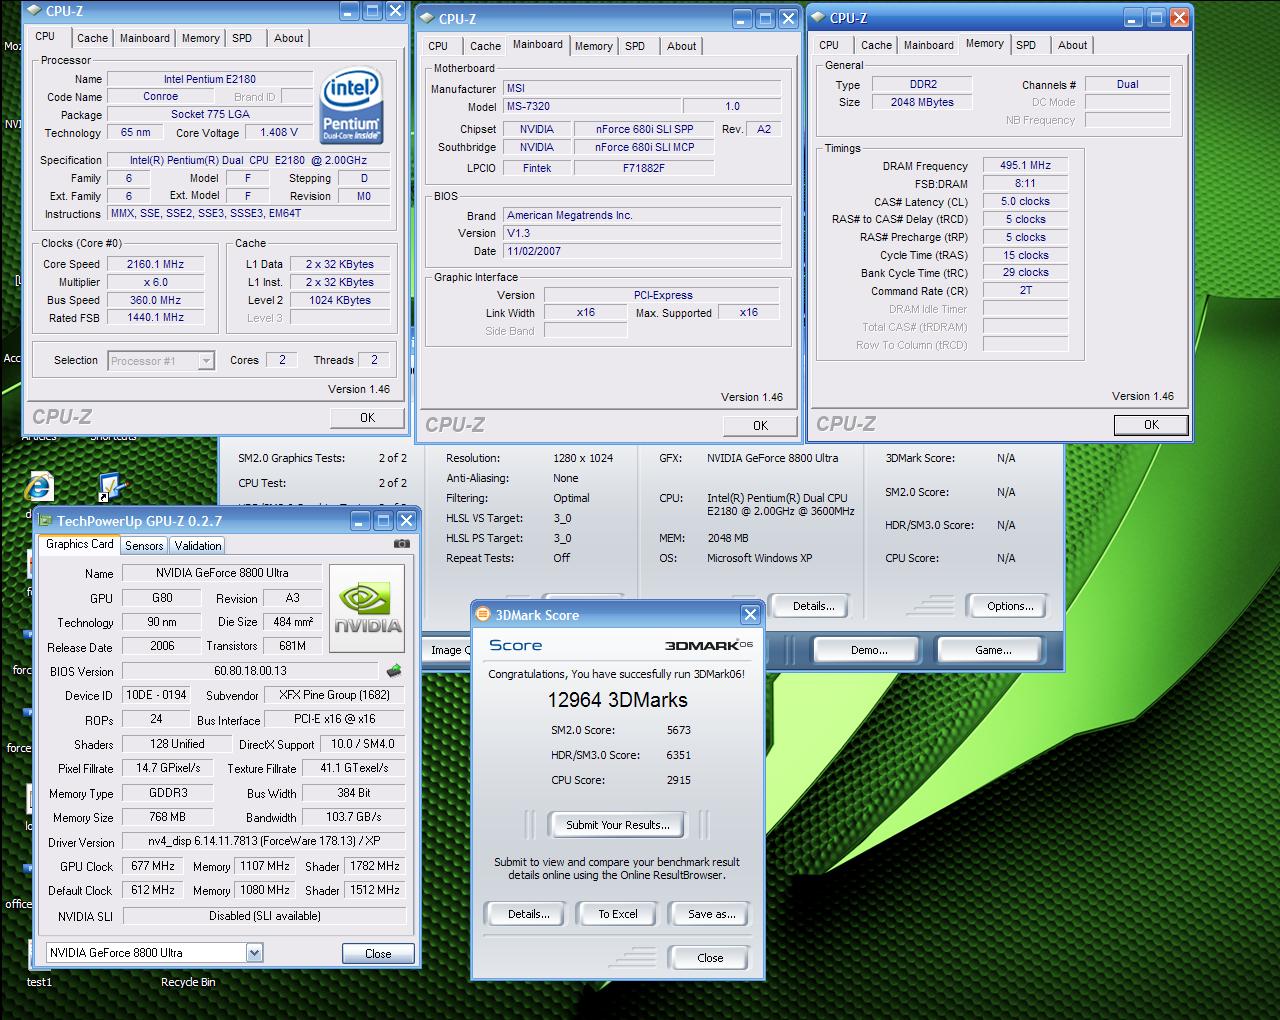
Task: Open Details in the 3DMark06 main window
Action: (813, 606)
